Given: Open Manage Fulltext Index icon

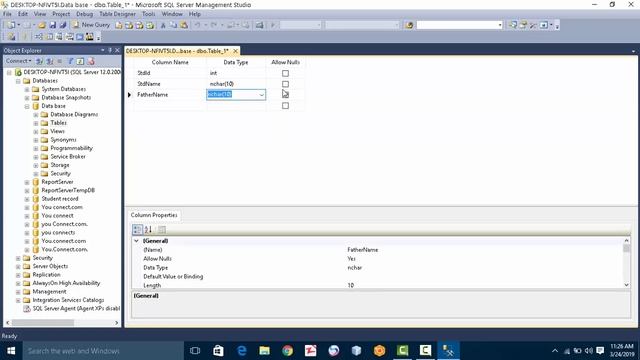Looking at the screenshot, I should [x=59, y=37].
